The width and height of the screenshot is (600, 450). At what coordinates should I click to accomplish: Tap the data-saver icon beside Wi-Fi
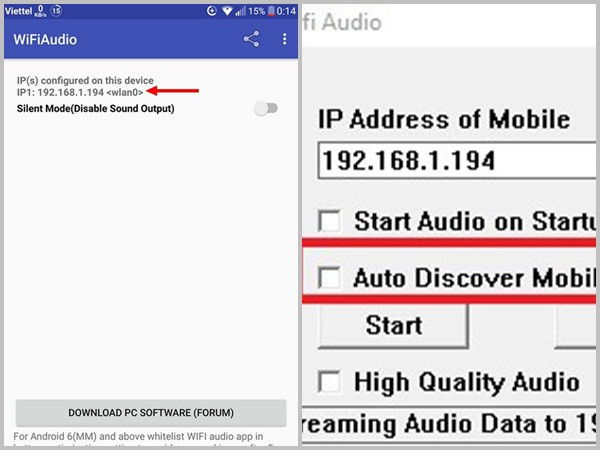click(210, 11)
